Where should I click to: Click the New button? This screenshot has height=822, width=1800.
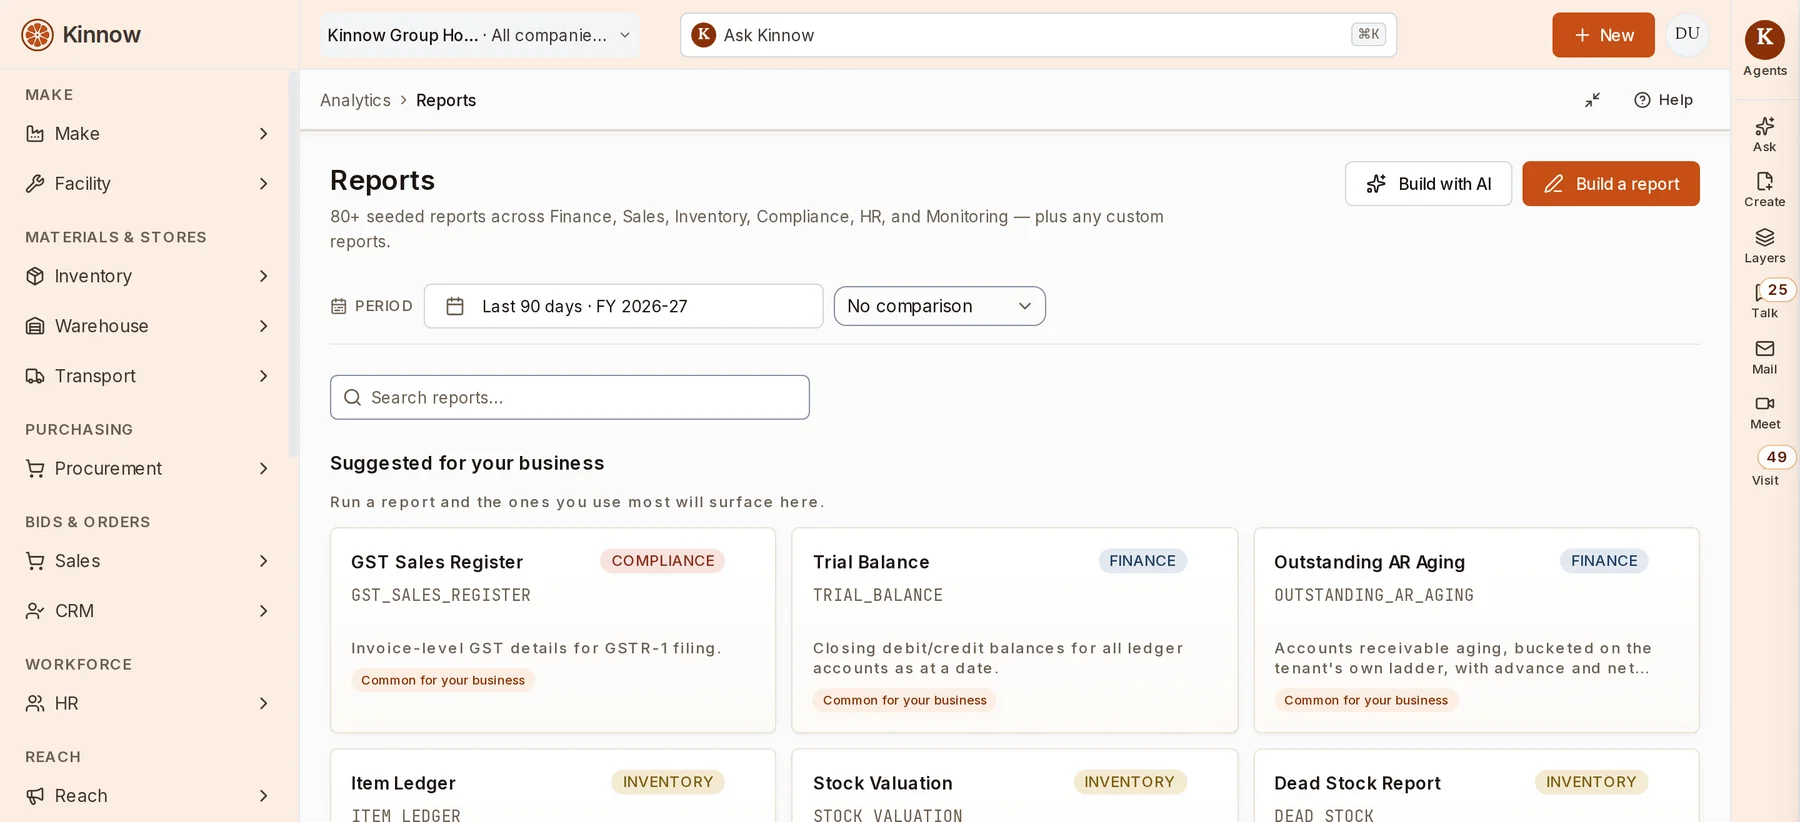click(x=1603, y=35)
